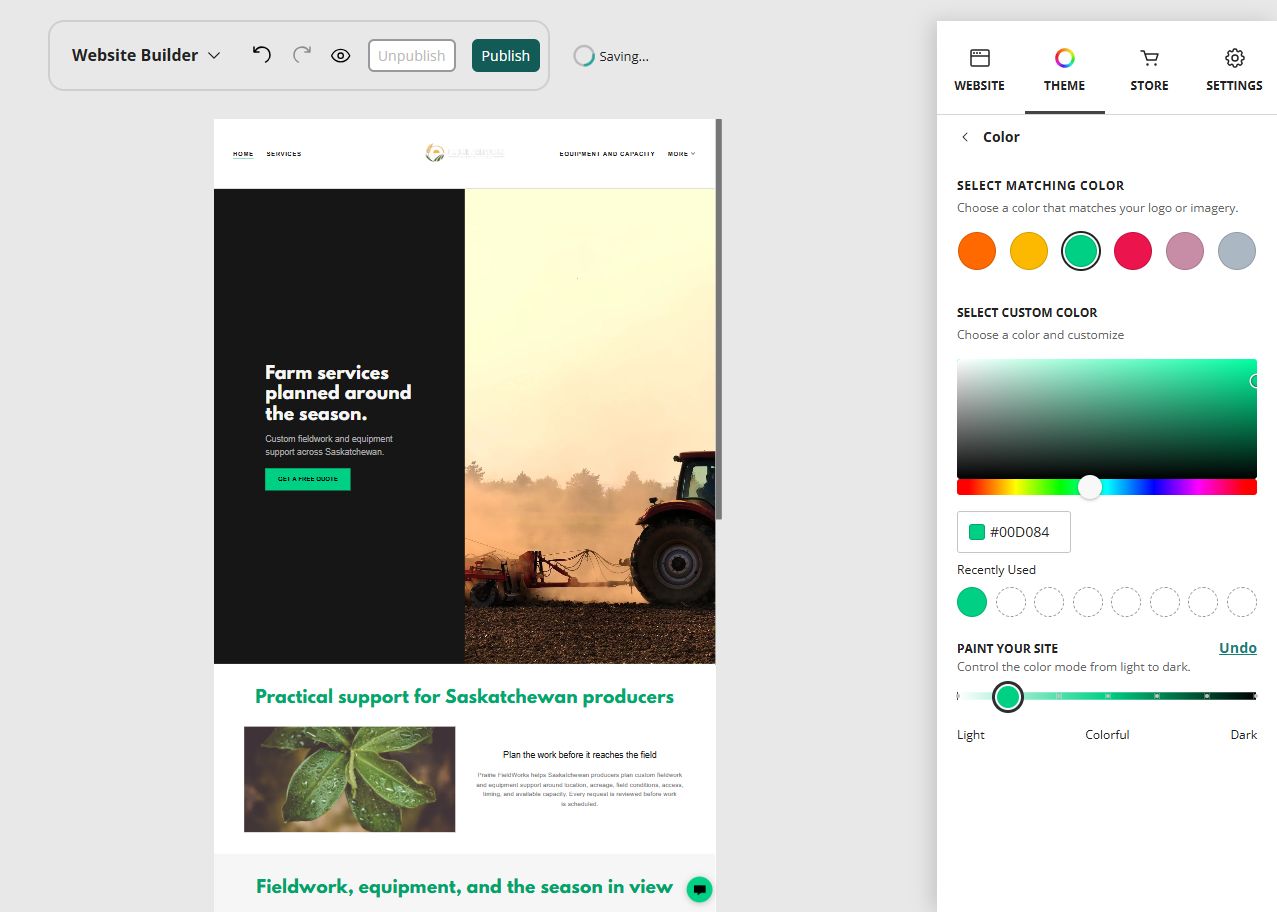Viewport: 1277px width, 912px height.
Task: Click inside the custom color gradient picker
Action: point(1107,418)
